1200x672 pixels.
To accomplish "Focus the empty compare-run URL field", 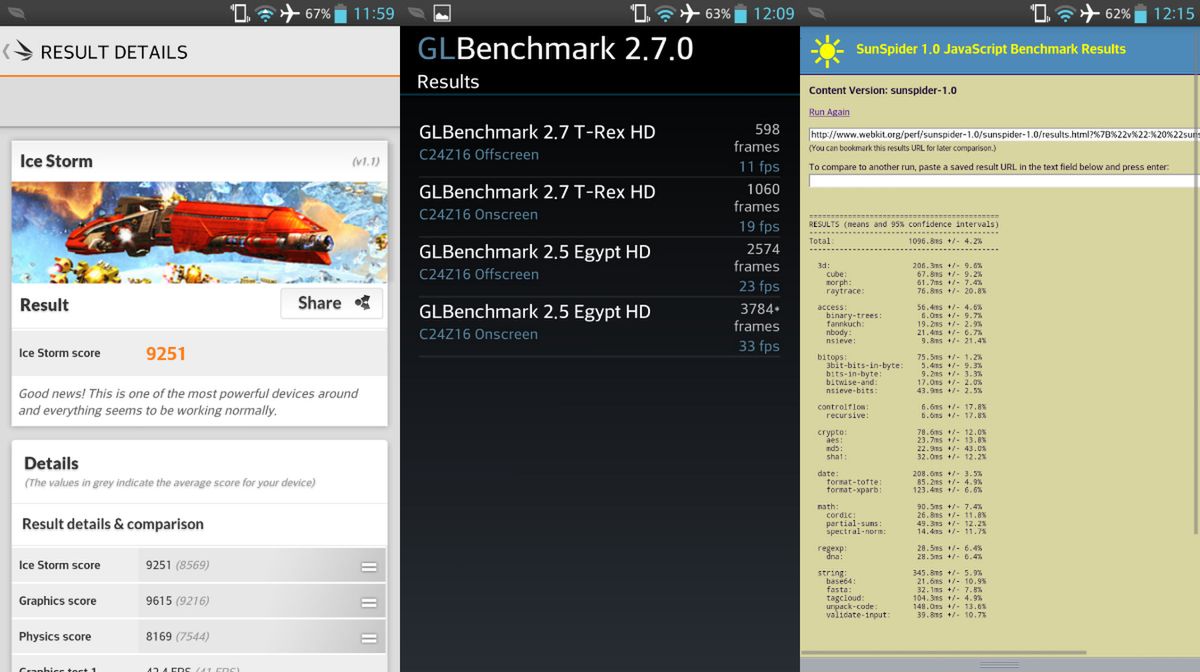I will tap(1004, 181).
